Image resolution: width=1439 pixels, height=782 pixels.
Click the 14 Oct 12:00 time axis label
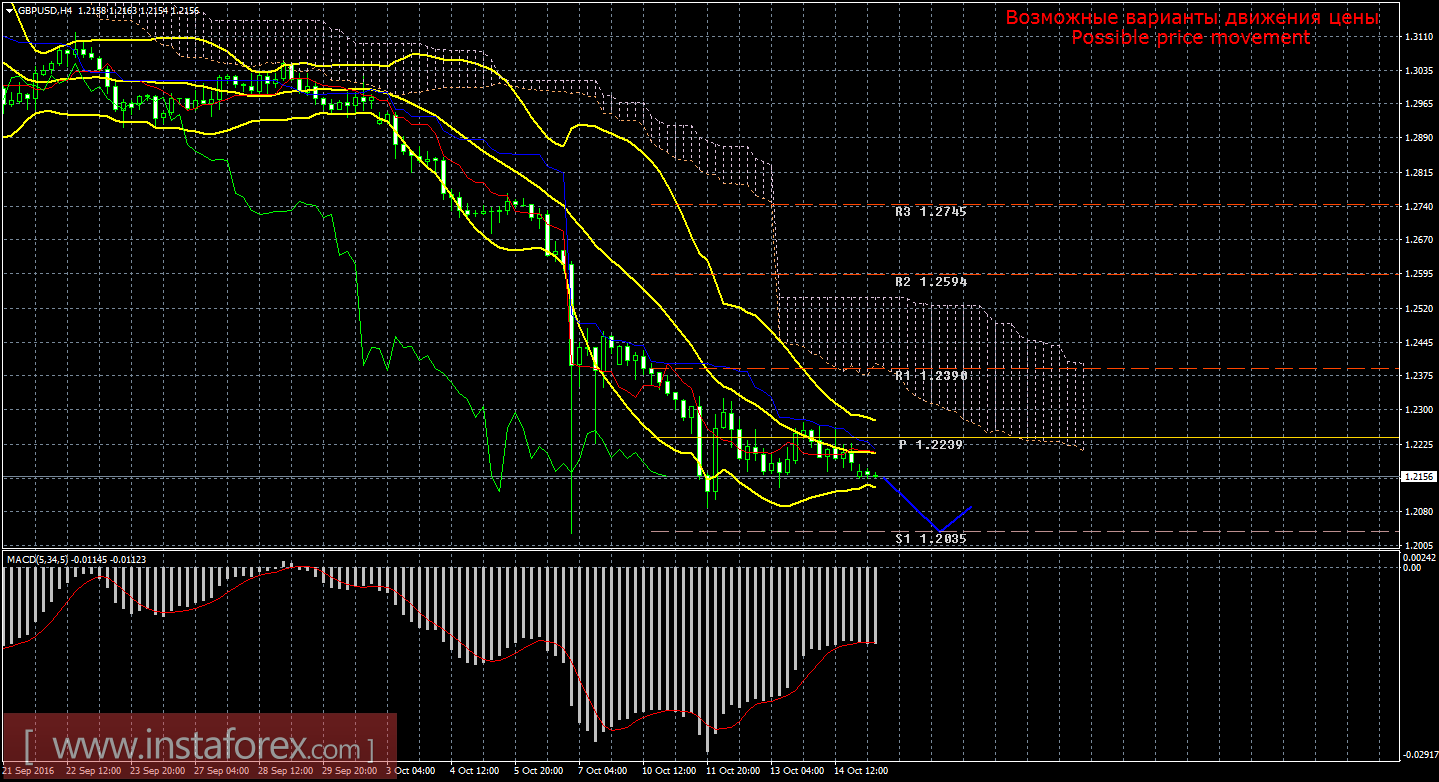861,771
